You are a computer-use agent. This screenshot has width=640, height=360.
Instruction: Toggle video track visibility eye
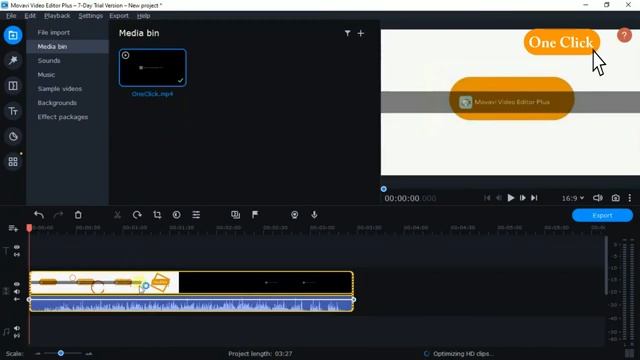(17, 284)
